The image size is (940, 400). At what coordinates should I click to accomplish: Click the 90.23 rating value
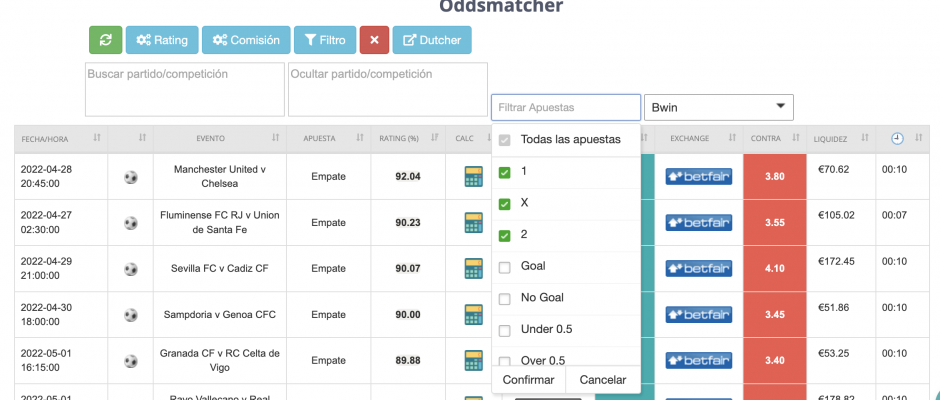408,222
